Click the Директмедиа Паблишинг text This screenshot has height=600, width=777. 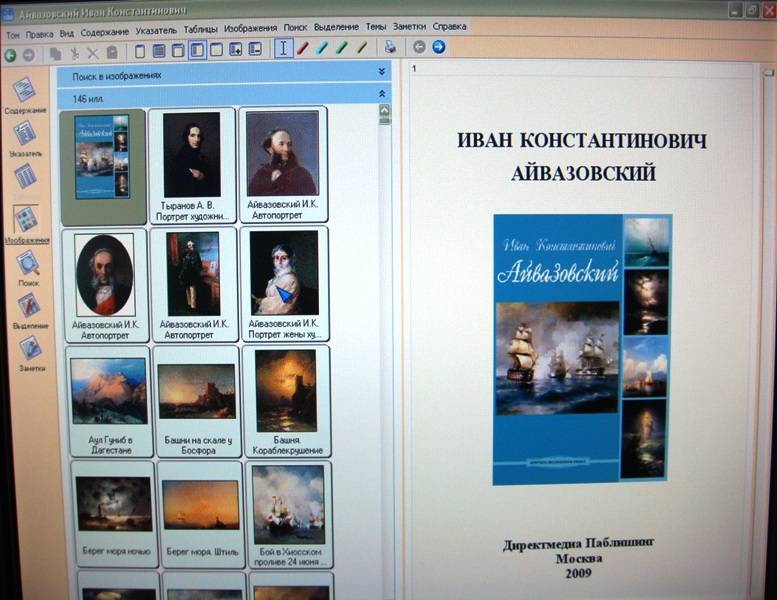point(578,543)
